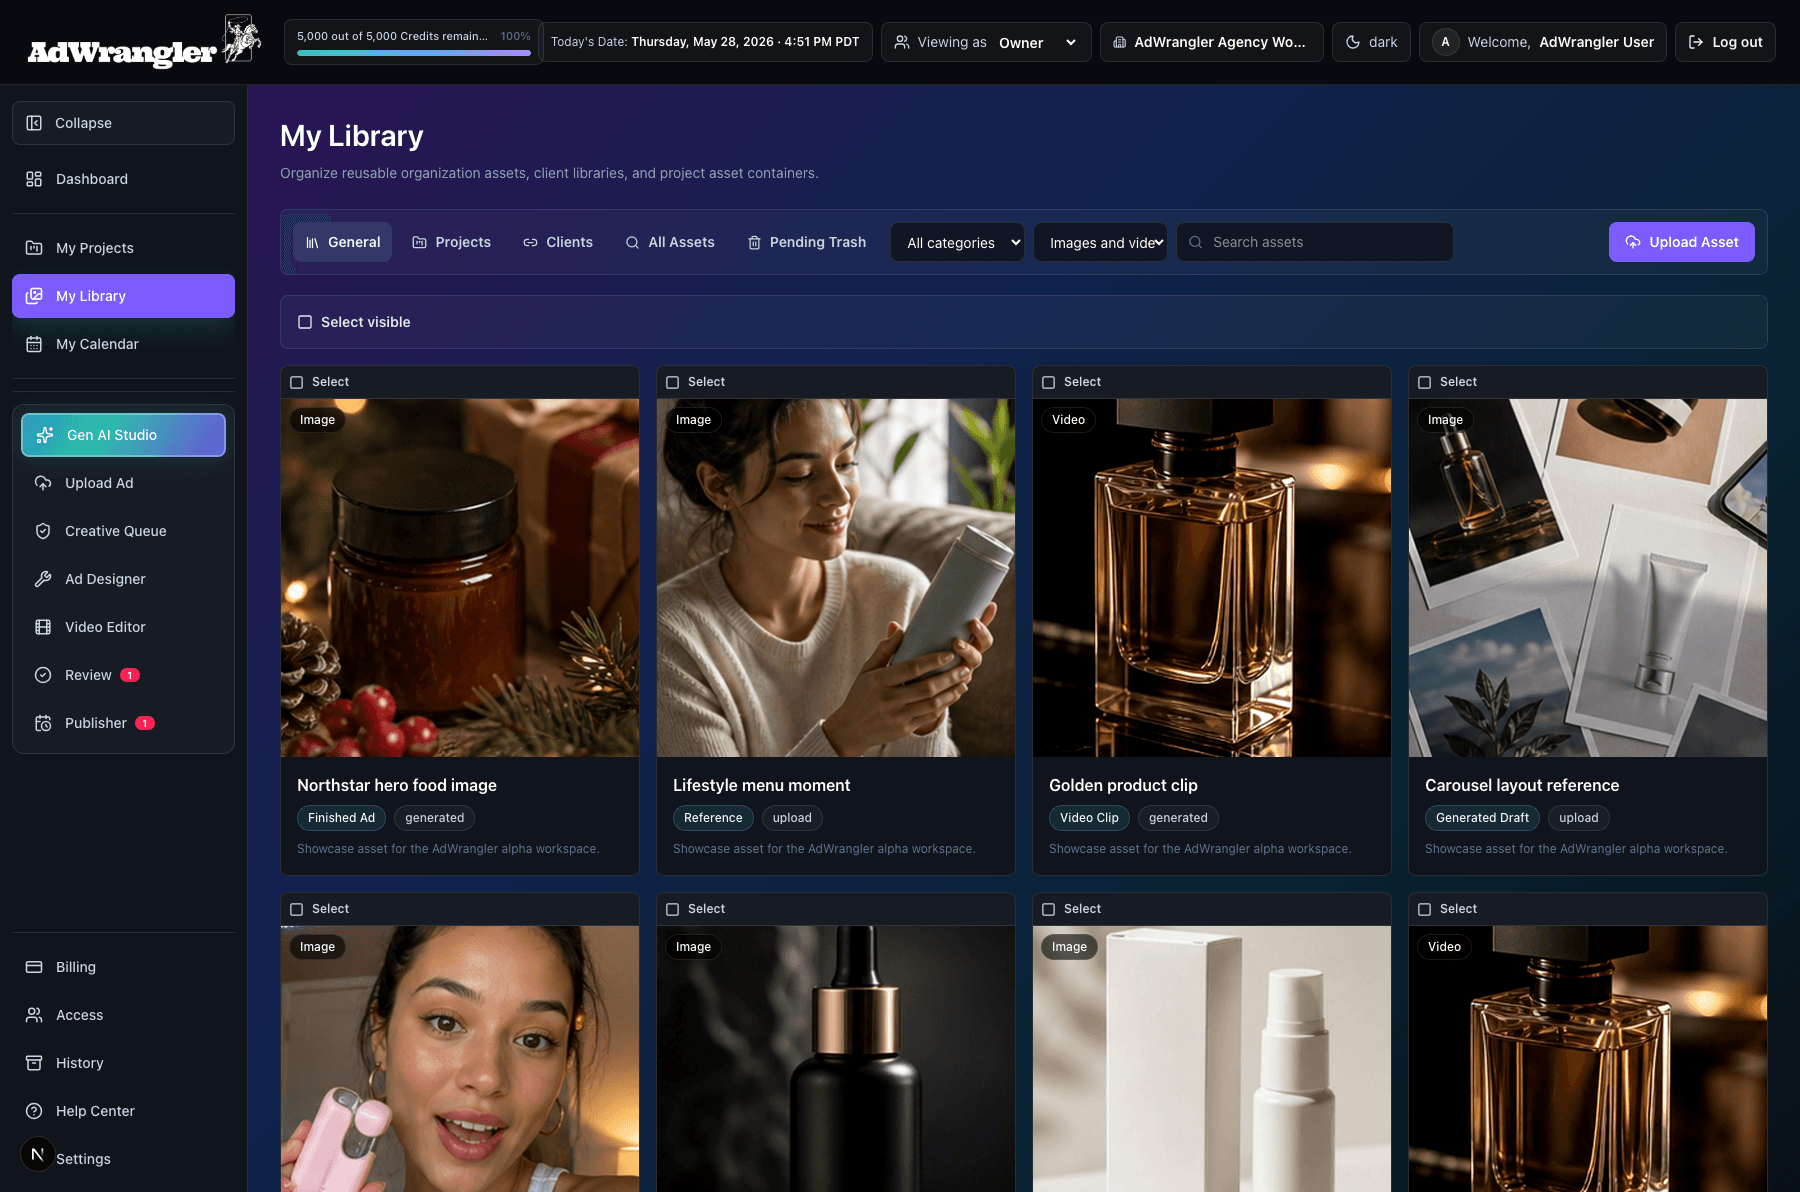The image size is (1800, 1192).
Task: Select the Northstar hero food image checkbox
Action: (297, 382)
